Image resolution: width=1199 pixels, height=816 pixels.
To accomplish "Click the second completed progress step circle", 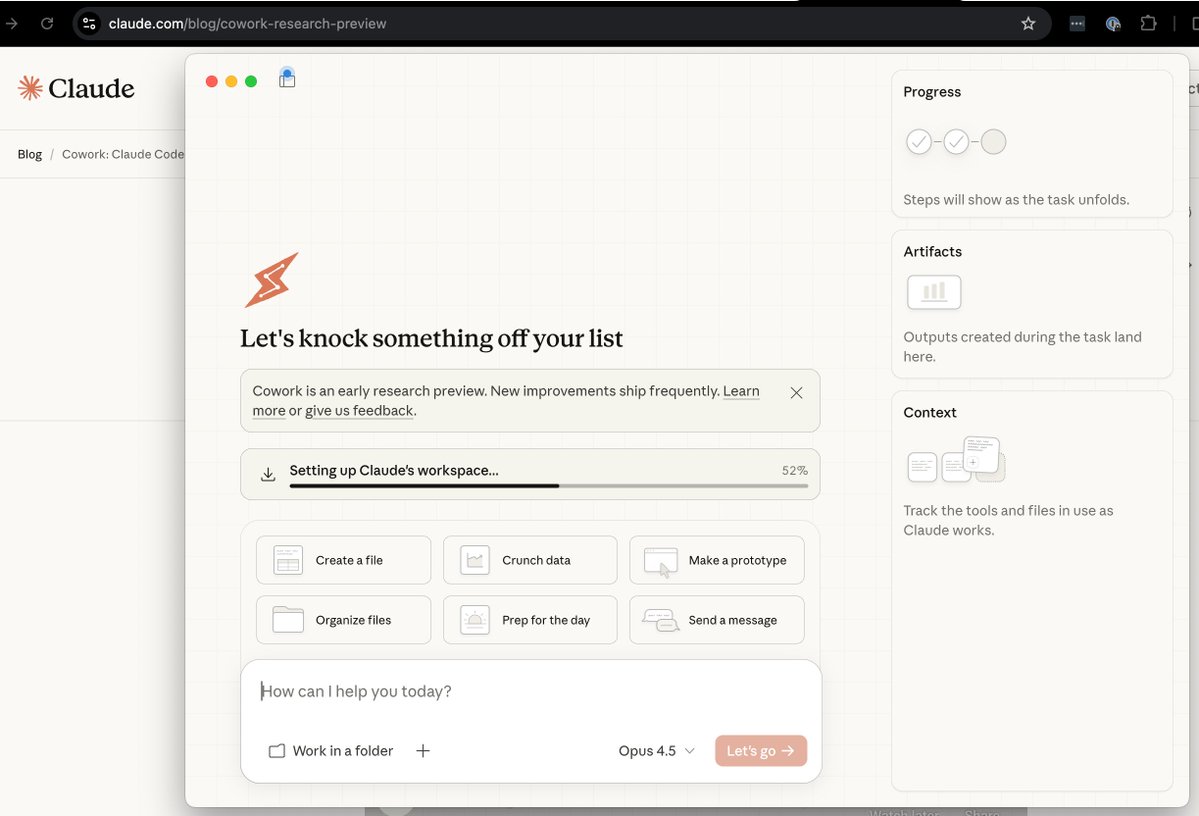I will (x=956, y=141).
